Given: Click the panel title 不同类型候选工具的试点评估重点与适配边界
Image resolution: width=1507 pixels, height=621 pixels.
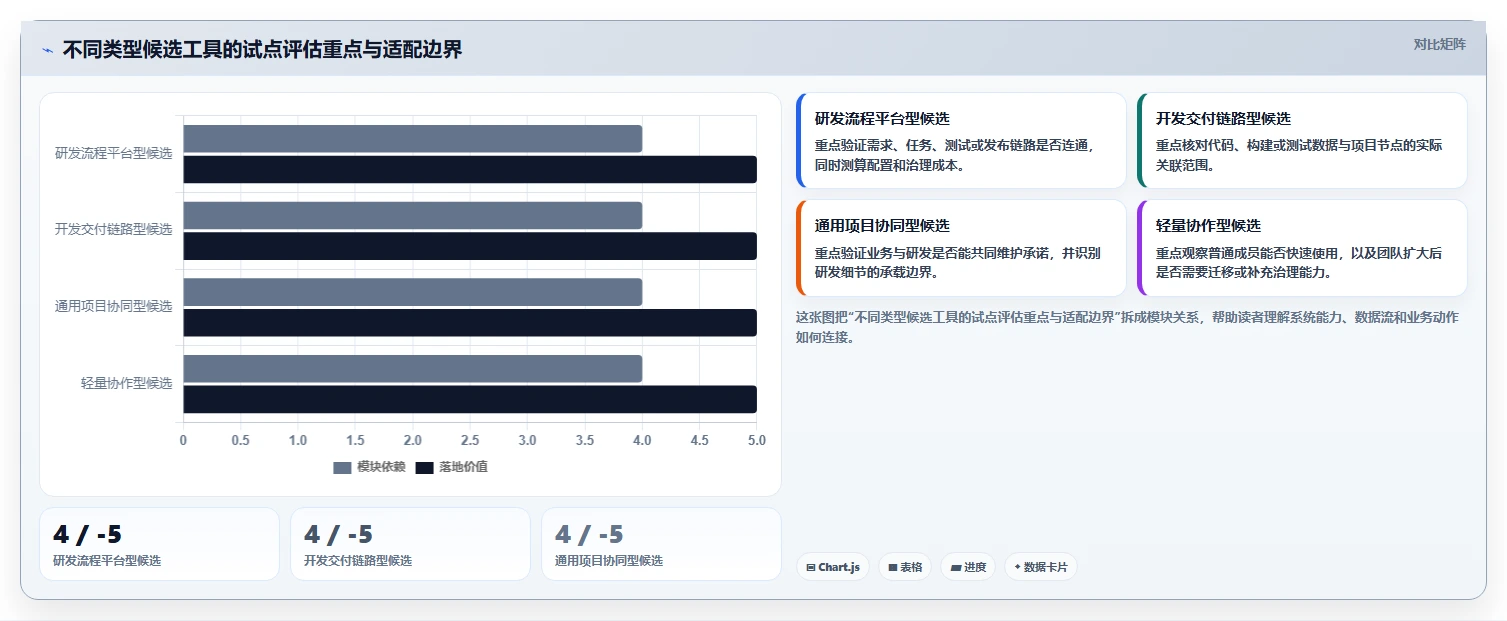Looking at the screenshot, I should tap(262, 50).
